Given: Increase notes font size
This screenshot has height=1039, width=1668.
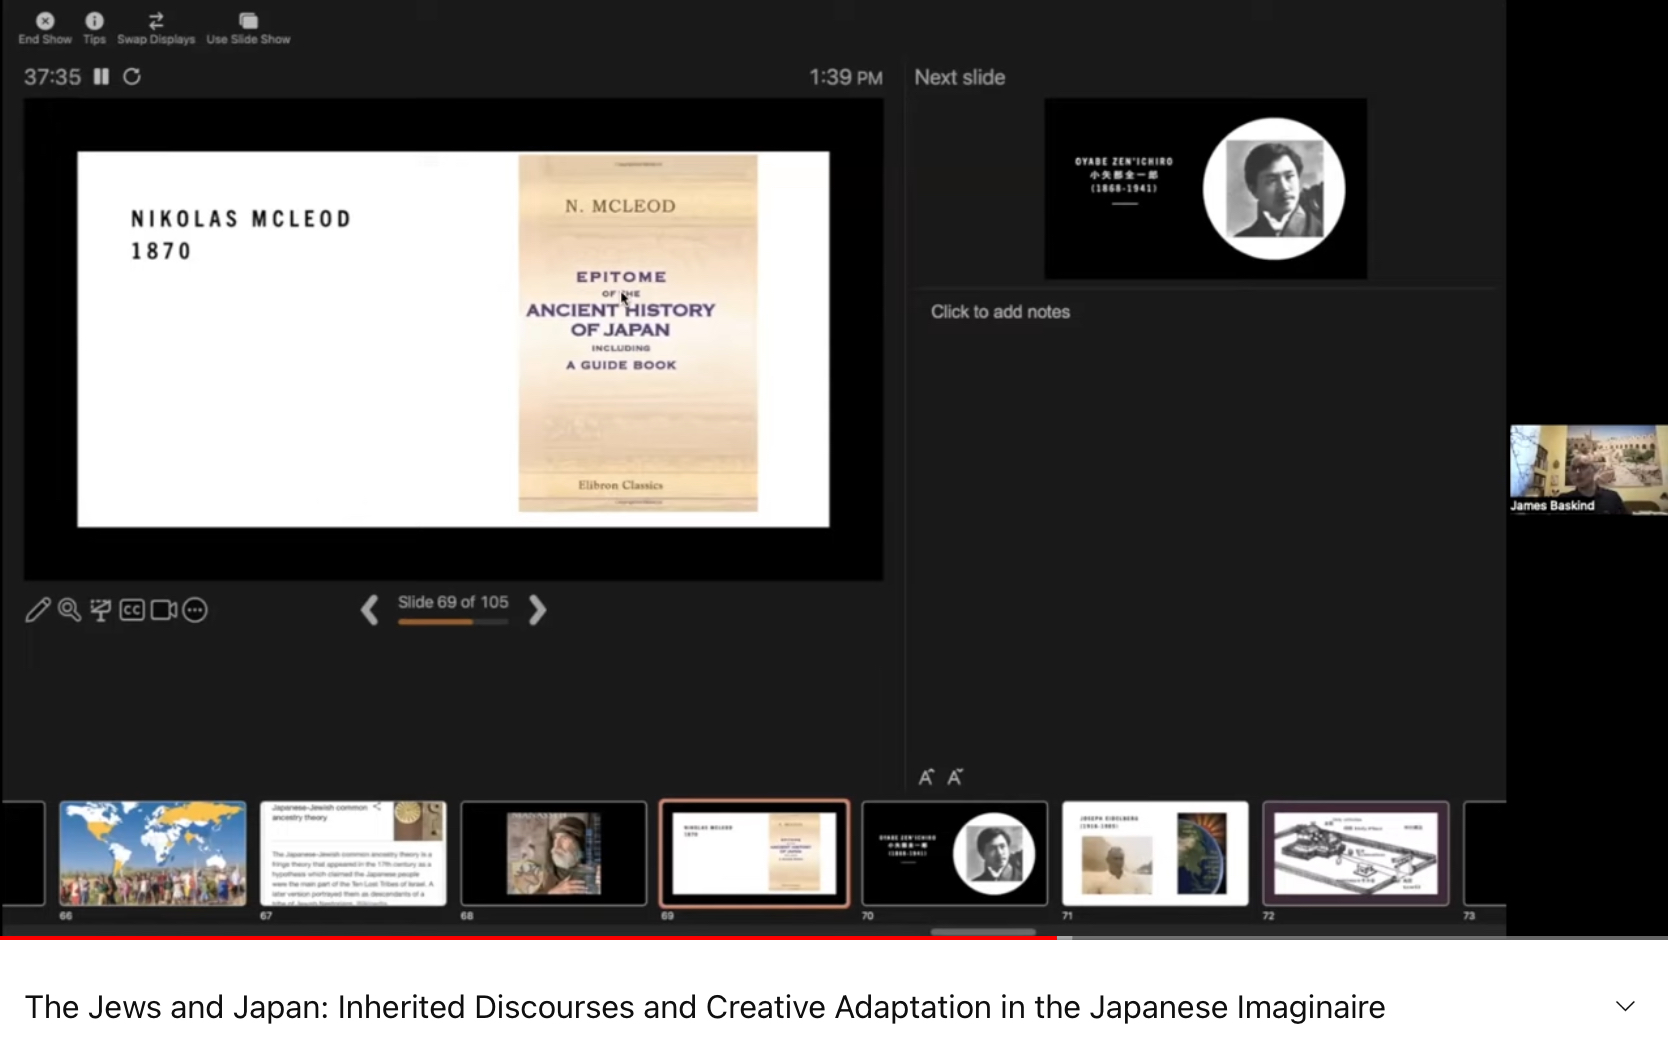Looking at the screenshot, I should tap(926, 777).
